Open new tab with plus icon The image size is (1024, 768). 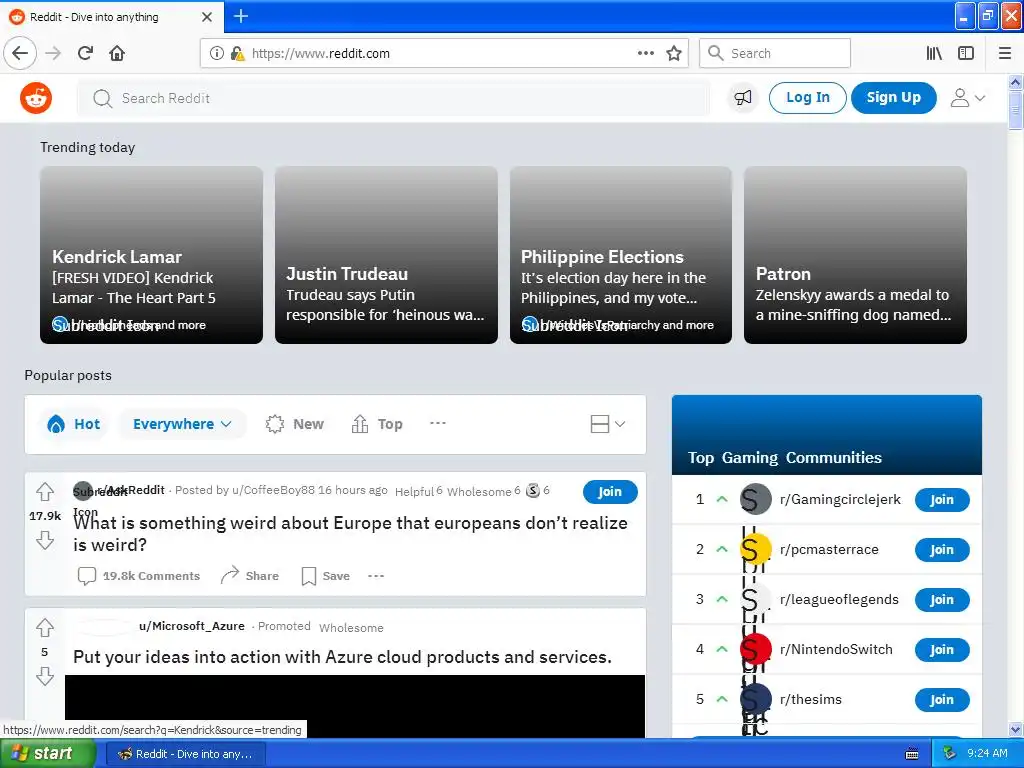tap(240, 16)
